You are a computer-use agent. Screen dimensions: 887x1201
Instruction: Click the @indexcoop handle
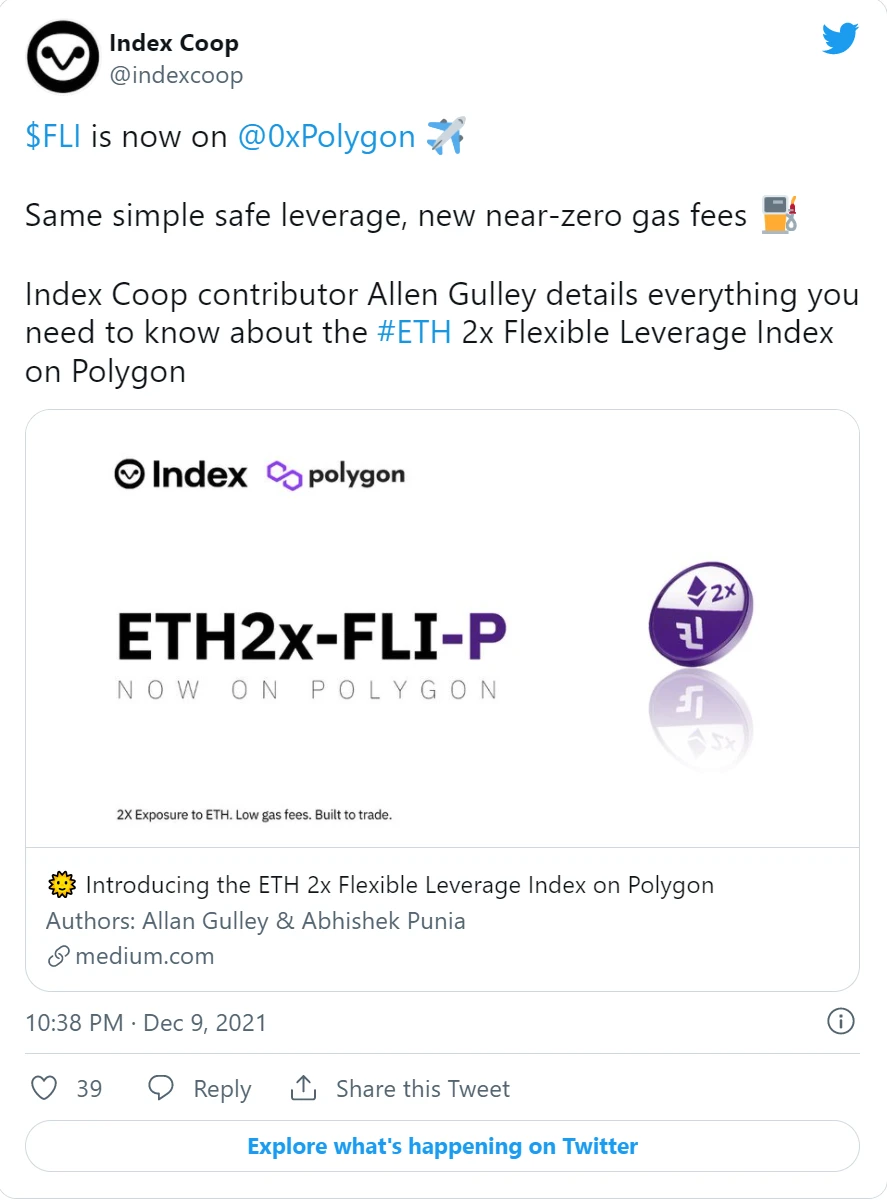[176, 75]
